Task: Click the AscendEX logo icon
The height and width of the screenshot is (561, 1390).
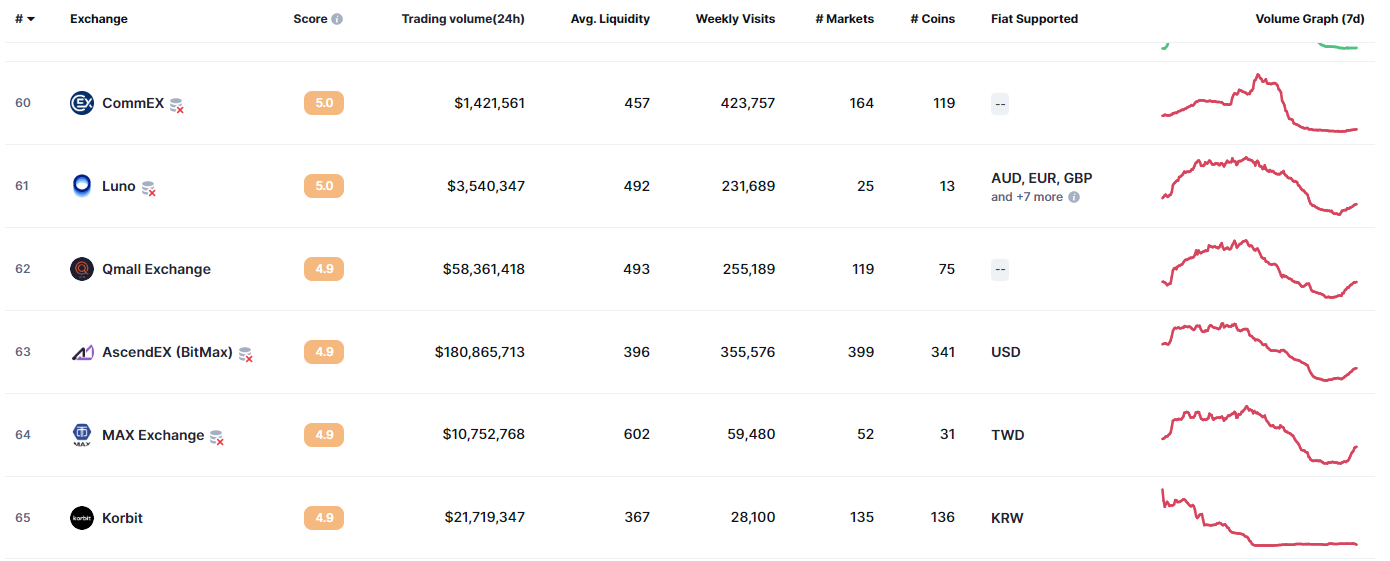Action: point(82,352)
